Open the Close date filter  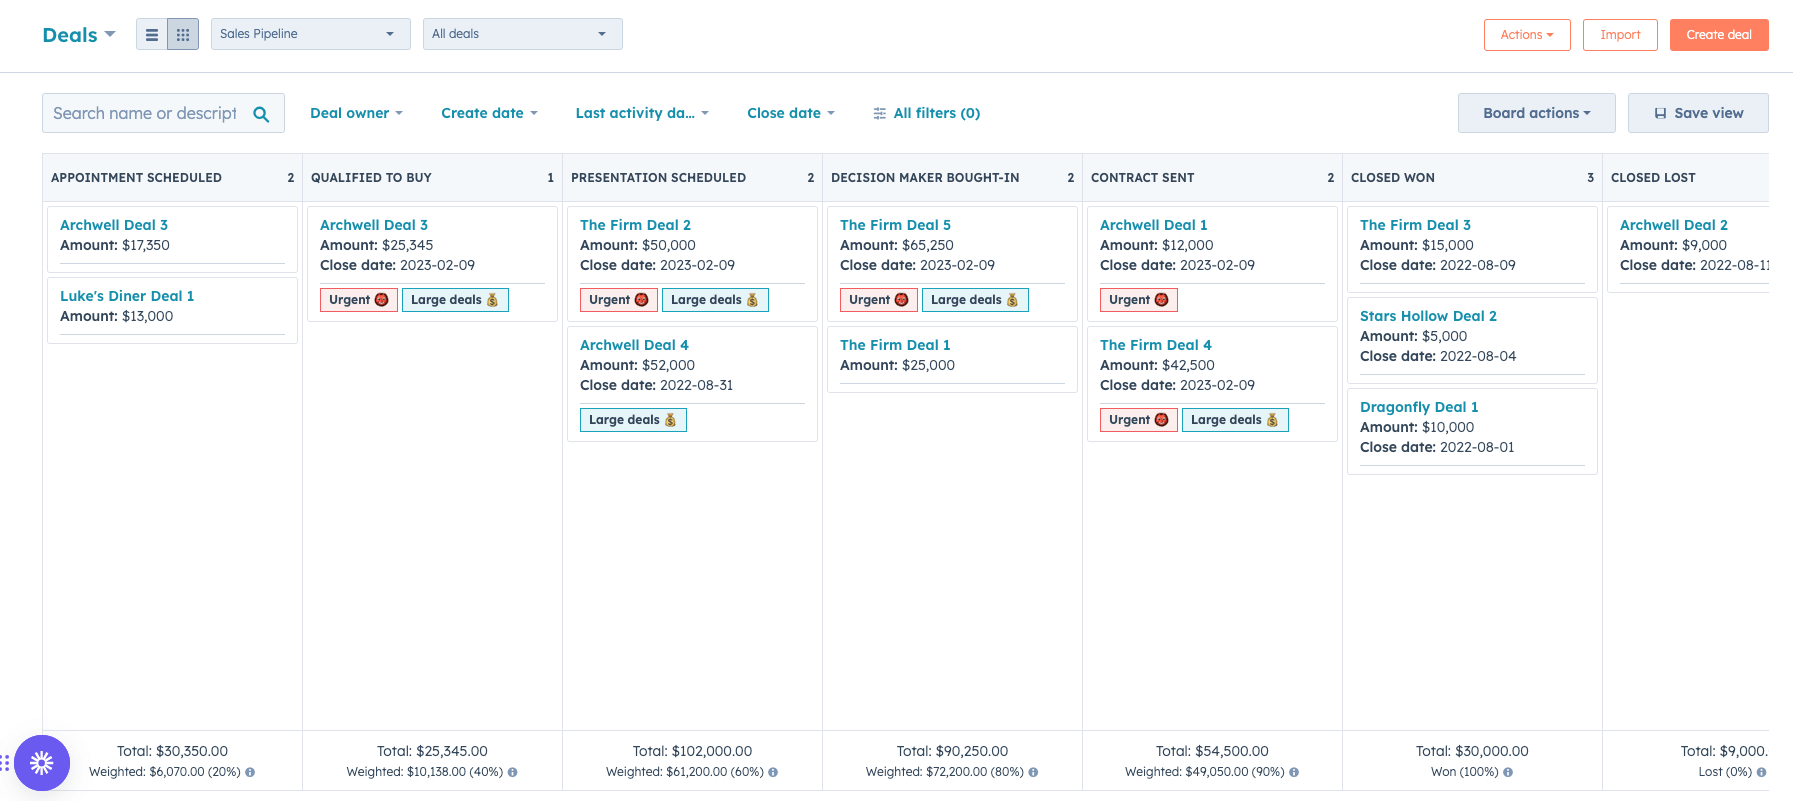pyautogui.click(x=790, y=113)
